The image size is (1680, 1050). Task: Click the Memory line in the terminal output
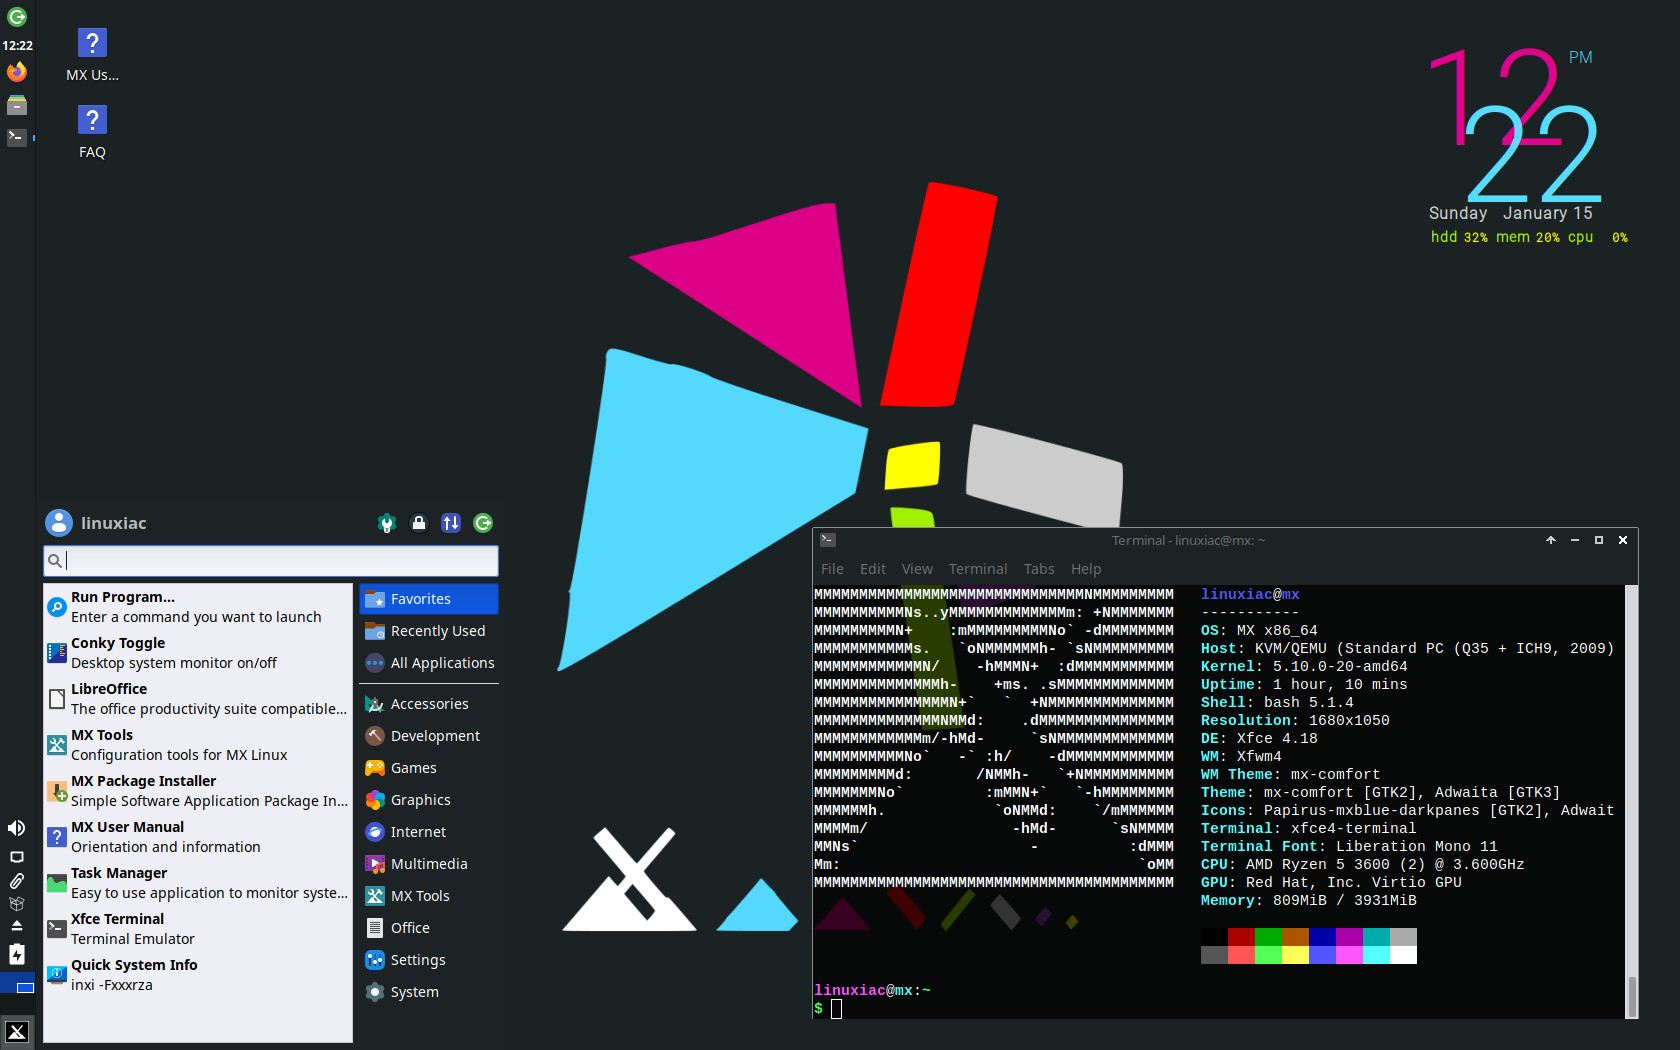1309,901
